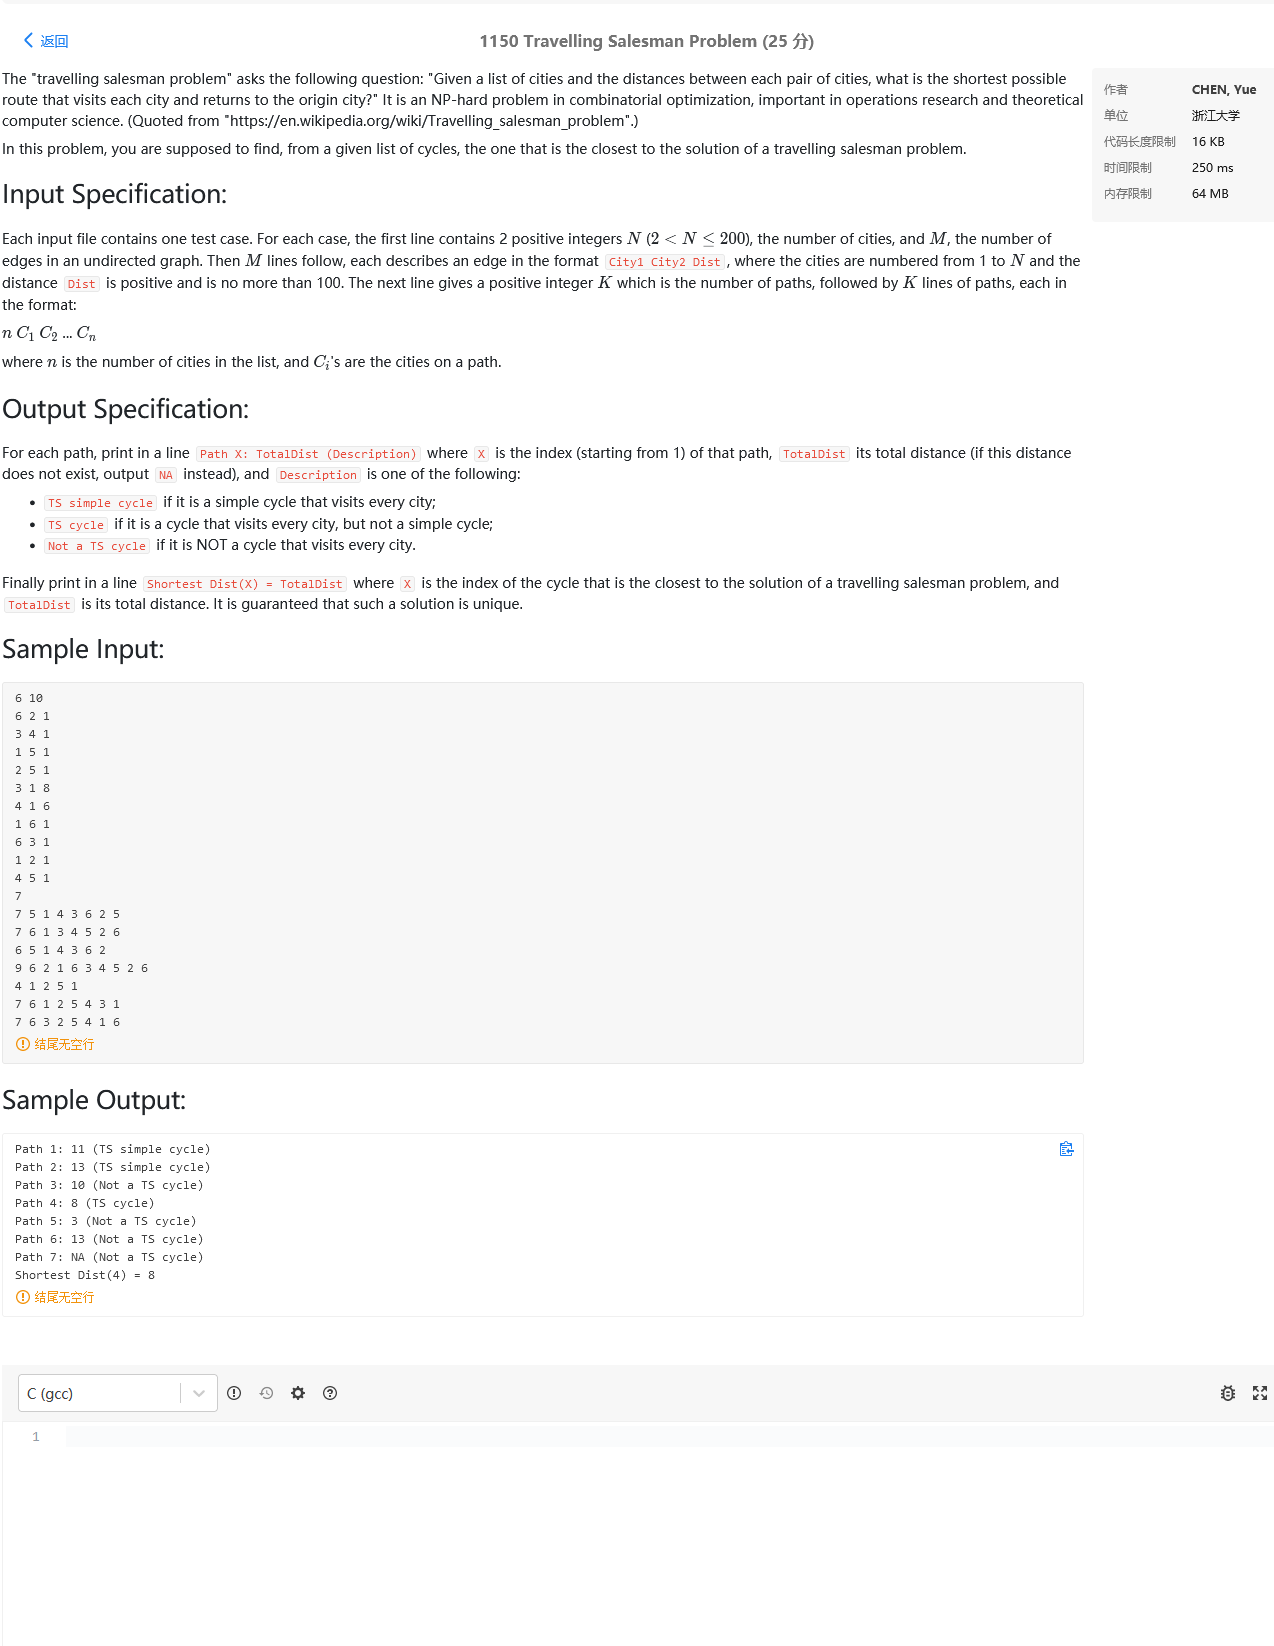Viewport: 1274px width, 1646px height.
Task: Click output line 'Path 7: NA (Not a TS cycle)'
Action: [109, 1257]
